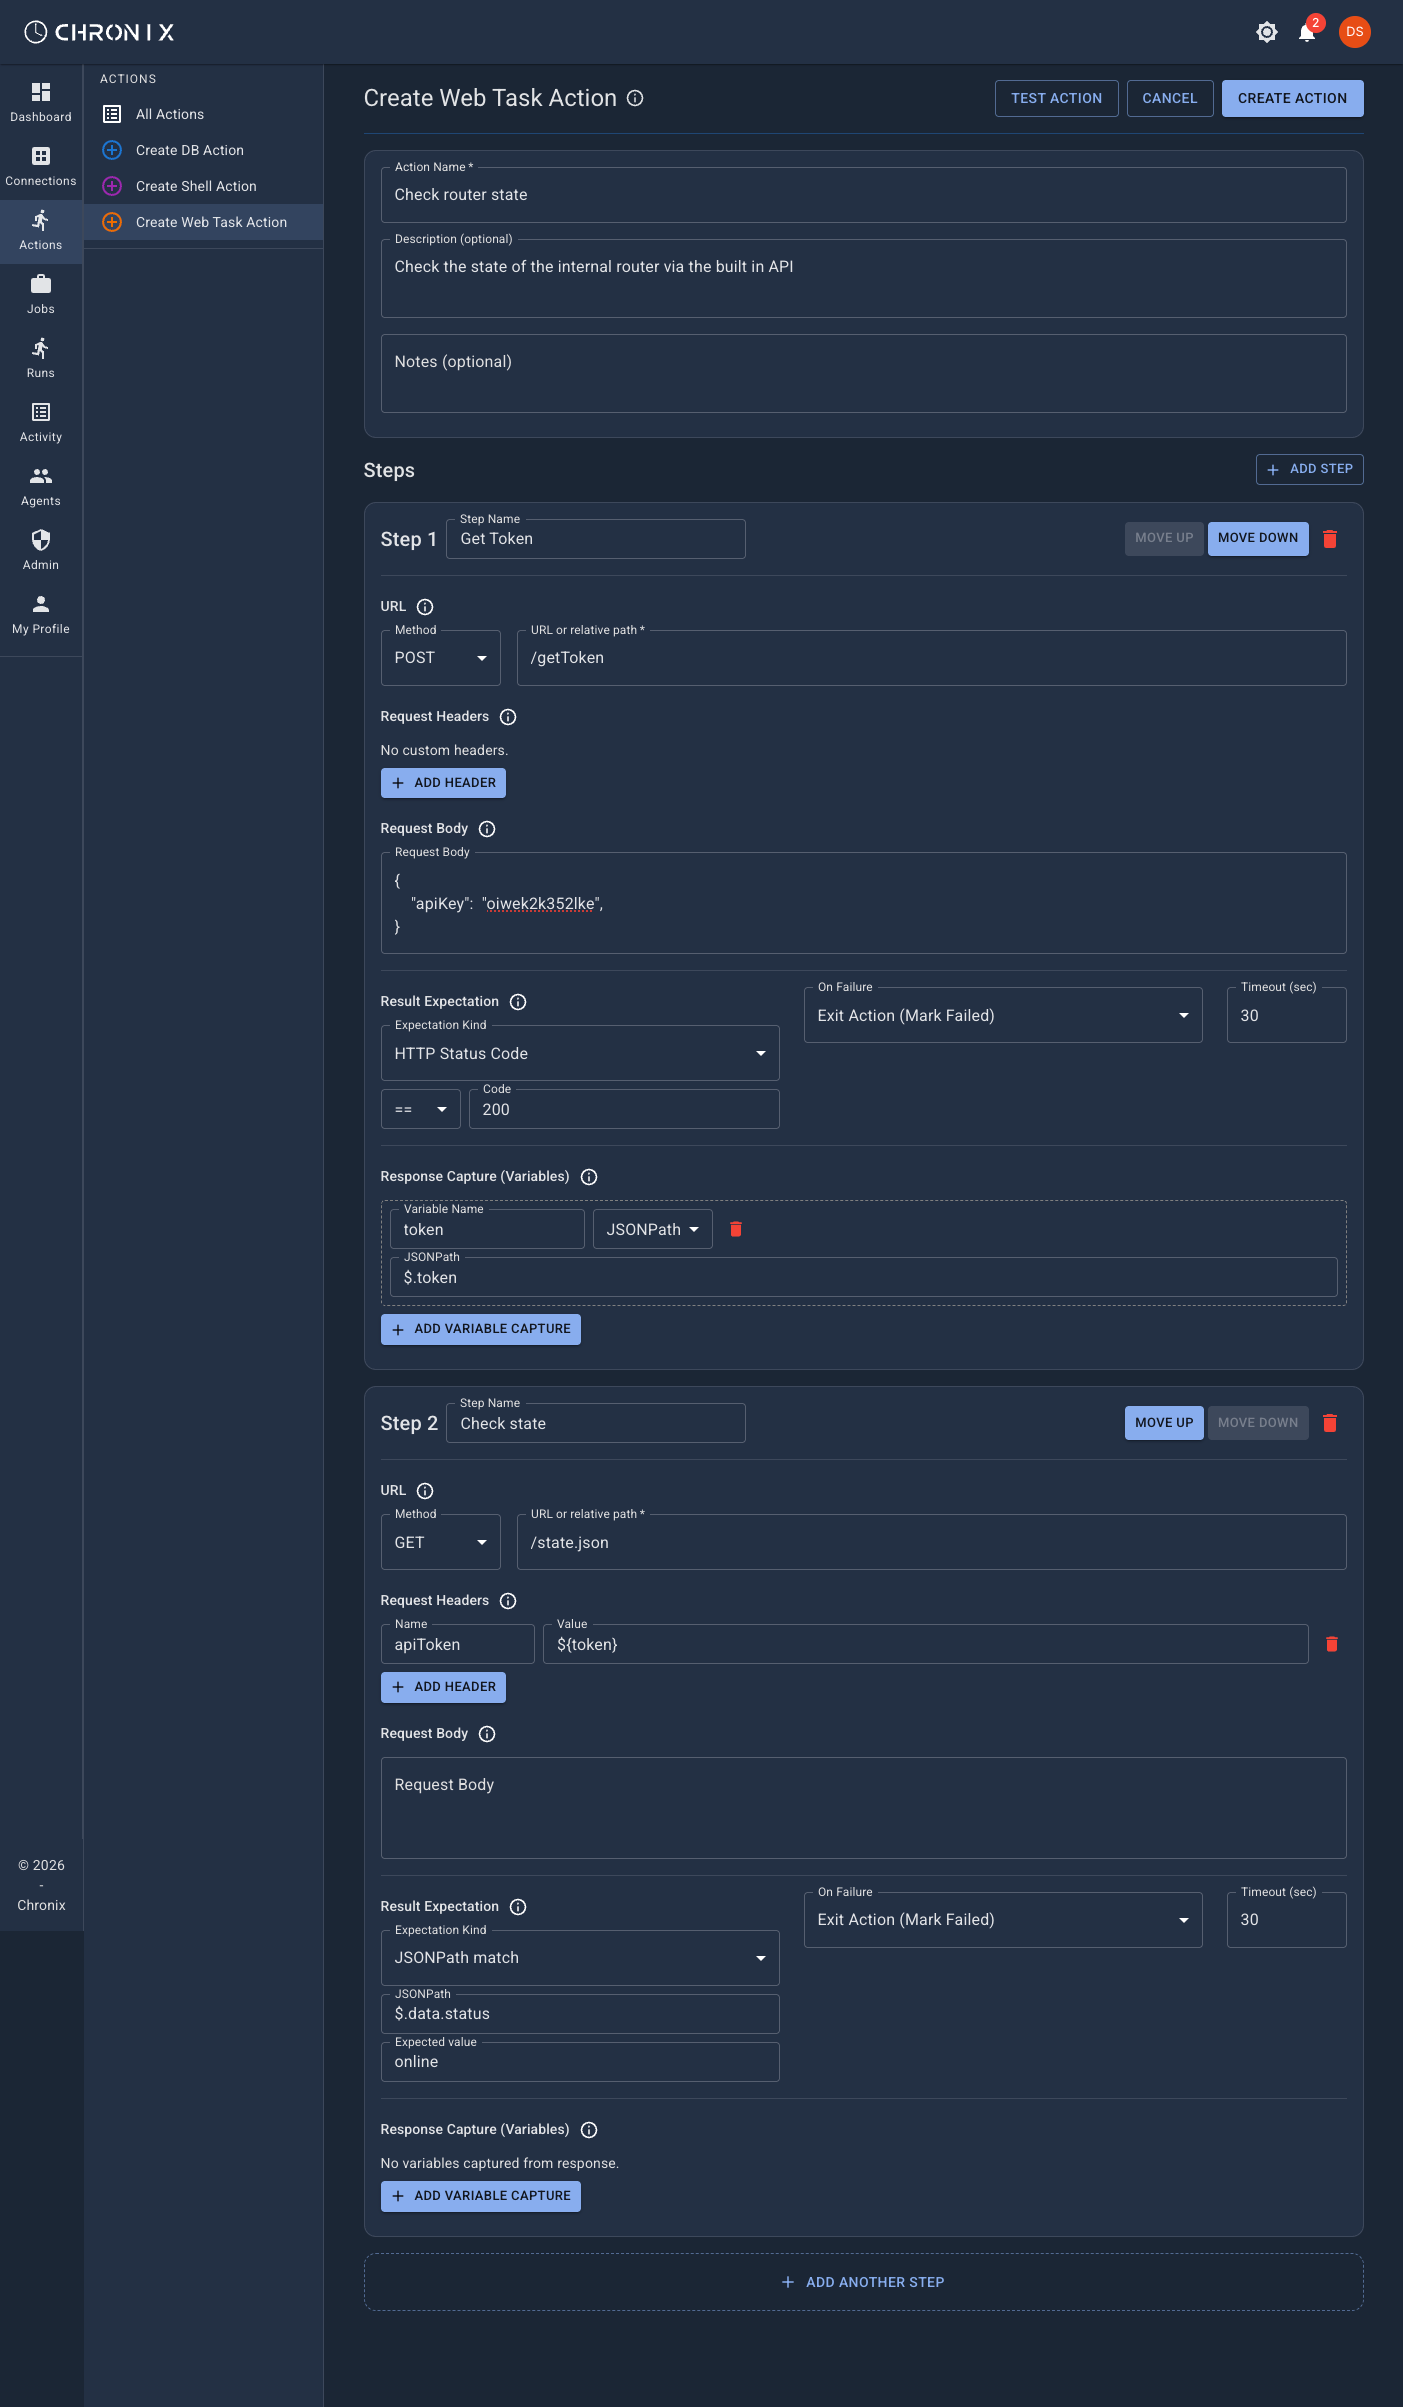Show URL info icon in Step 2
Viewport: 1403px width, 2407px height.
[425, 1491]
